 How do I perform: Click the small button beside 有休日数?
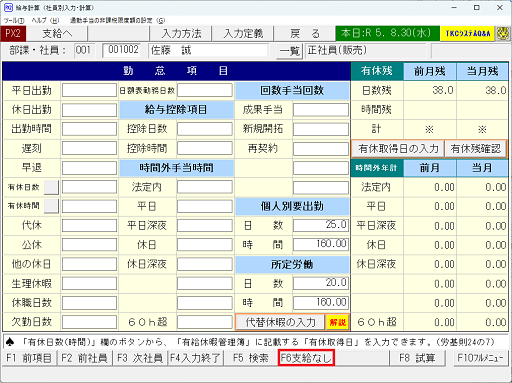point(51,187)
